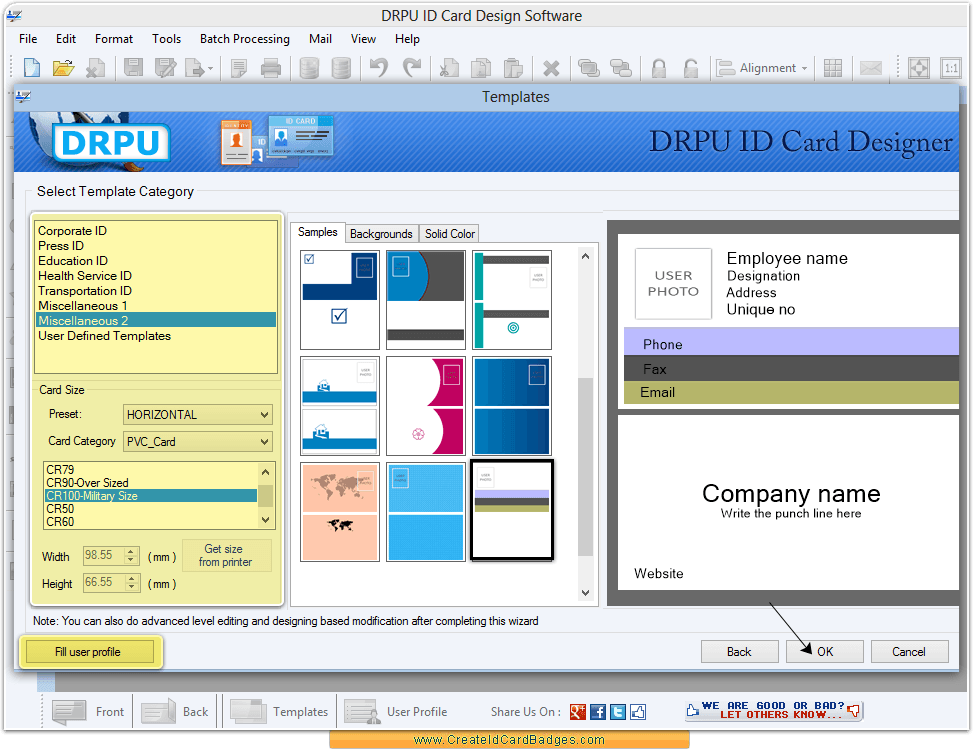Share on Google Plus icon
Viewport: 973px width, 750px height.
tap(578, 712)
